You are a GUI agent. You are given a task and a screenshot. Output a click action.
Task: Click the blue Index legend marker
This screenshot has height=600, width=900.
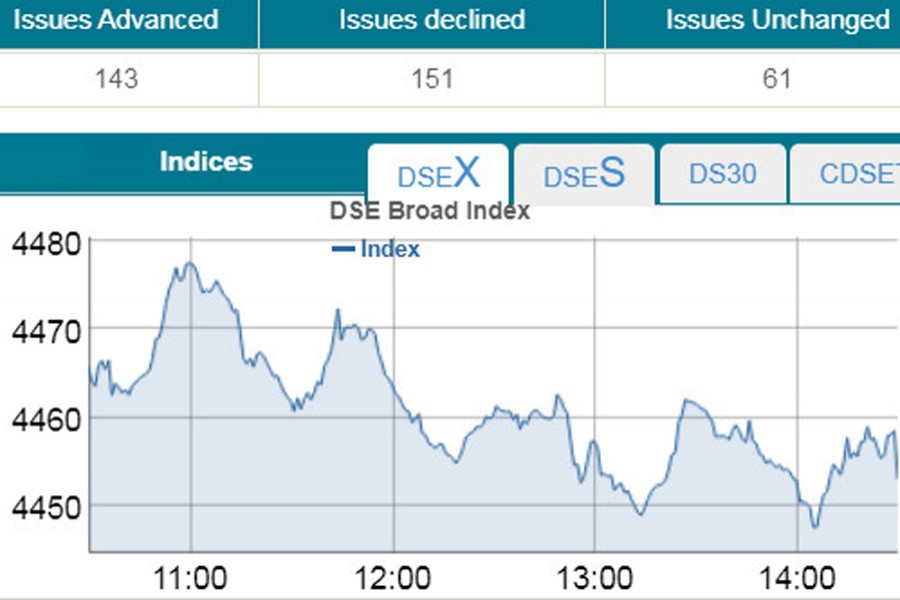[x=344, y=249]
